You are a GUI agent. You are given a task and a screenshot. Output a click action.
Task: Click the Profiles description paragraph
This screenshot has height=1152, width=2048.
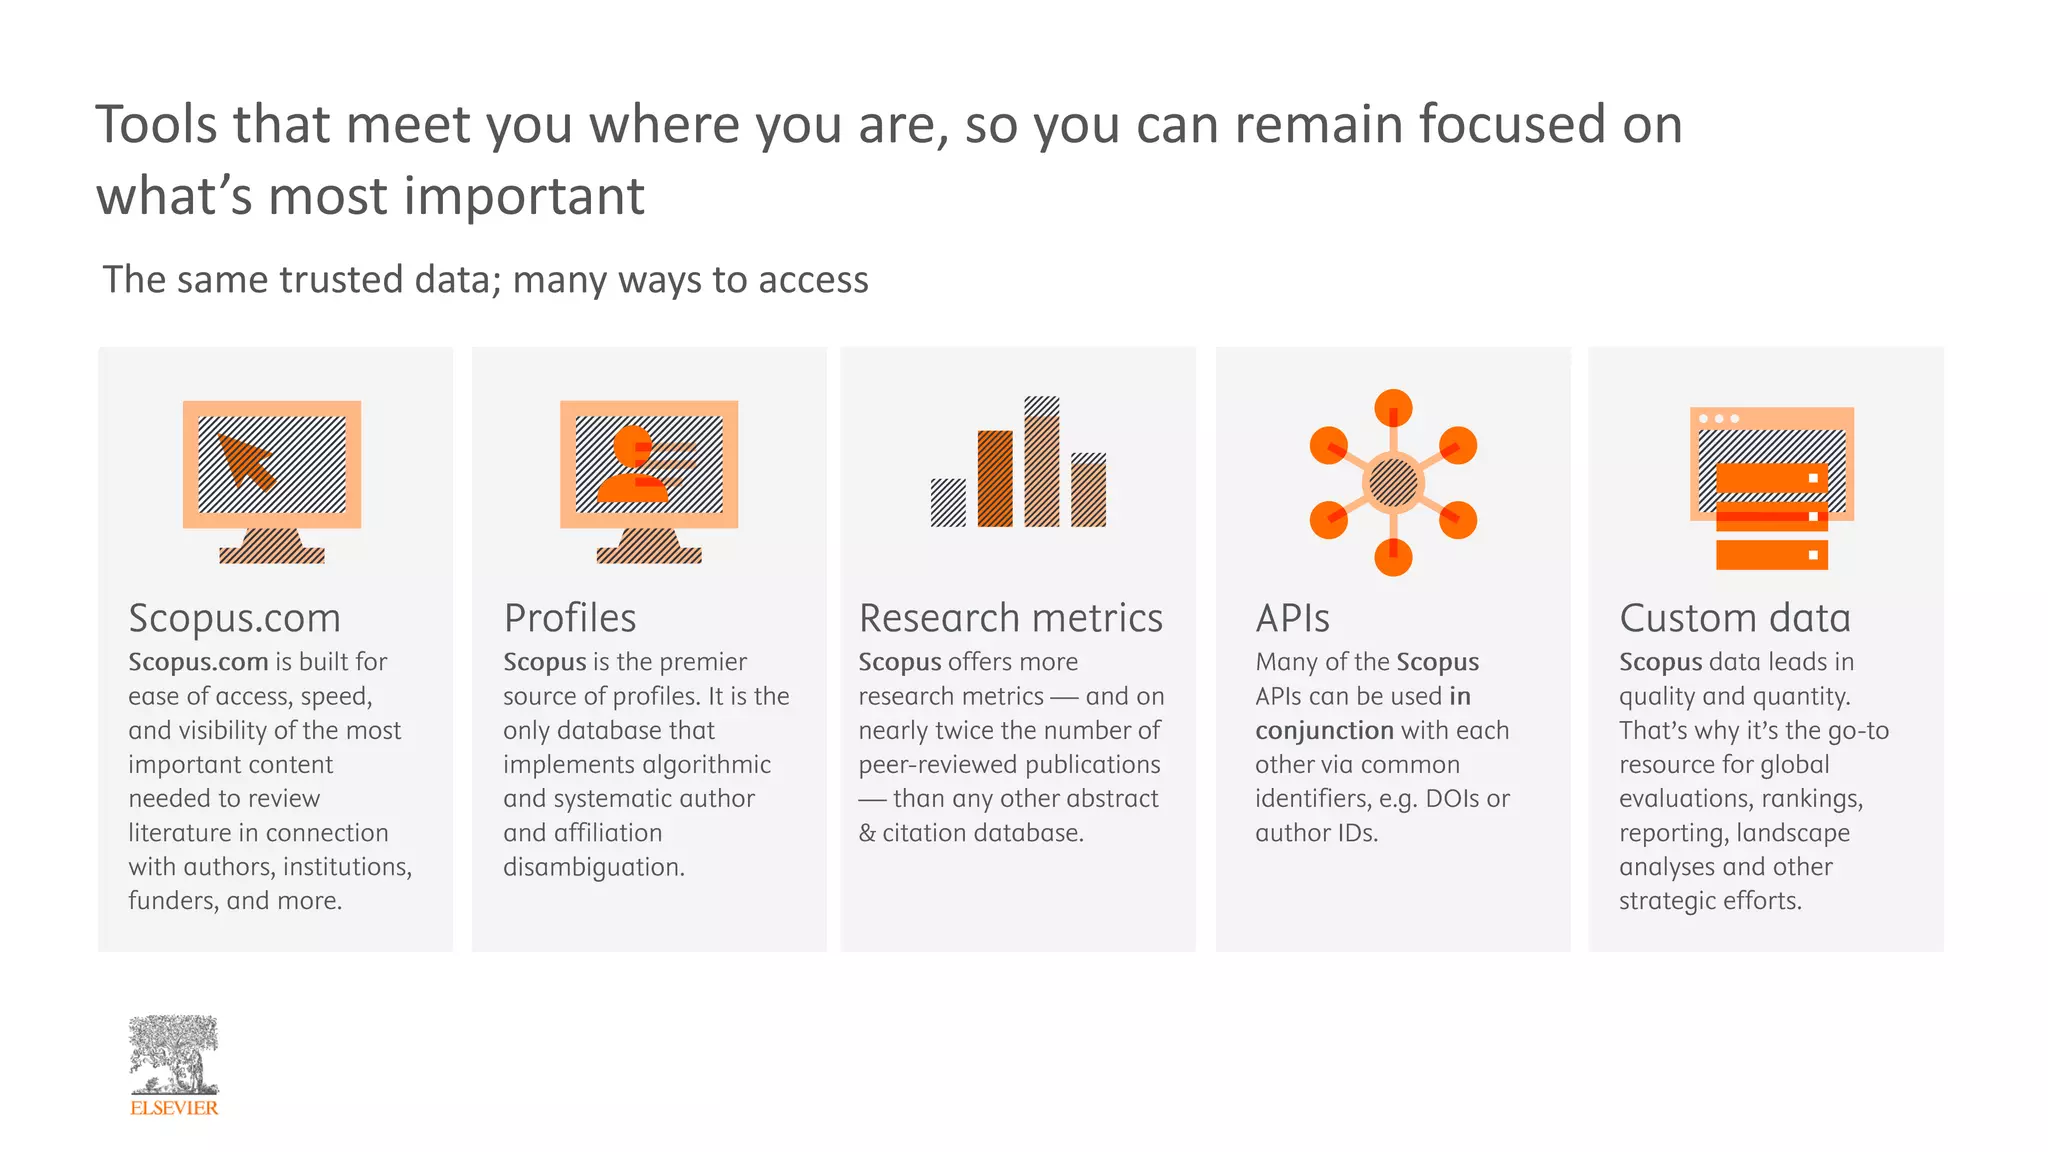click(x=645, y=764)
